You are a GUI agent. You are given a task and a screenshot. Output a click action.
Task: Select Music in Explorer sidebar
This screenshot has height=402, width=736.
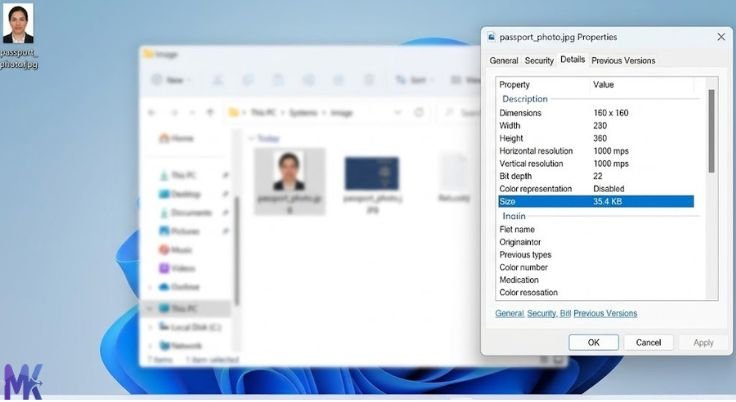tap(176, 249)
